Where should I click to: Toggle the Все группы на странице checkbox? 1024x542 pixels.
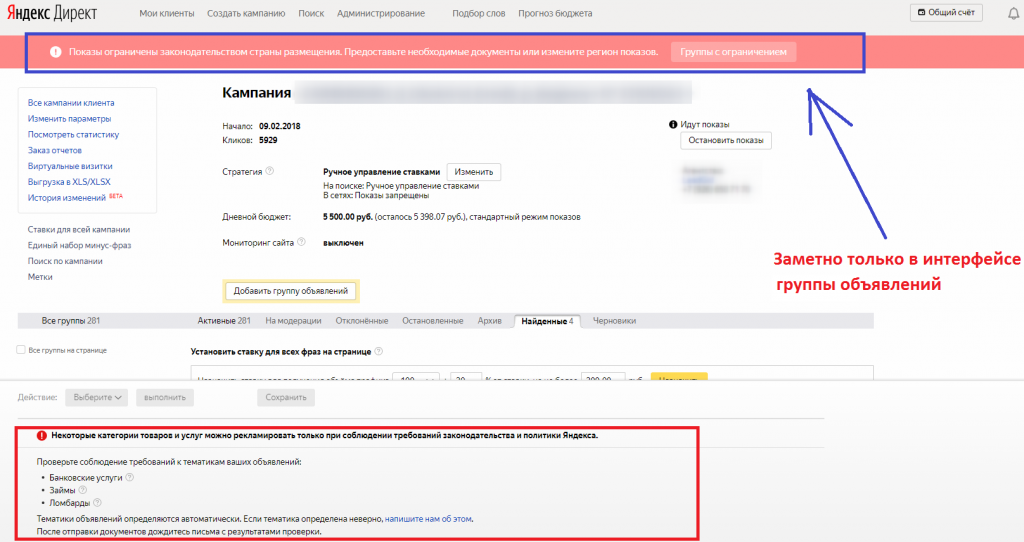pos(21,350)
